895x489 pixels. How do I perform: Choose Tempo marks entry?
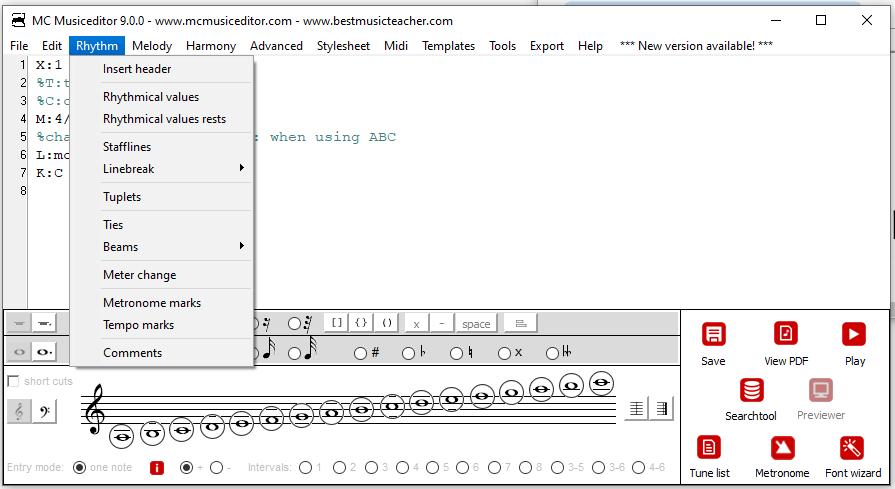pyautogui.click(x=162, y=325)
